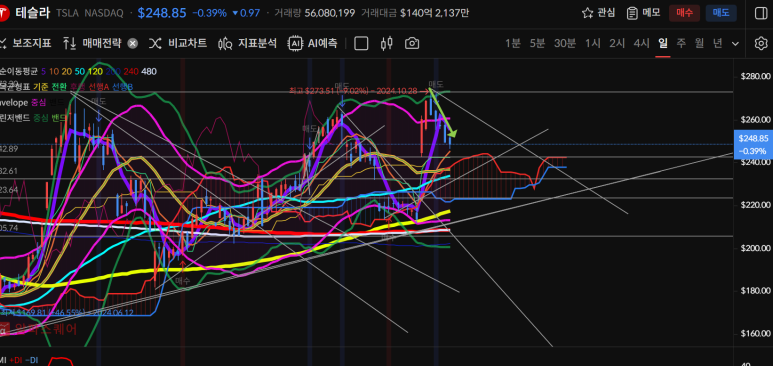
Task: Switch to 1시 hourly timeframe
Action: click(593, 43)
